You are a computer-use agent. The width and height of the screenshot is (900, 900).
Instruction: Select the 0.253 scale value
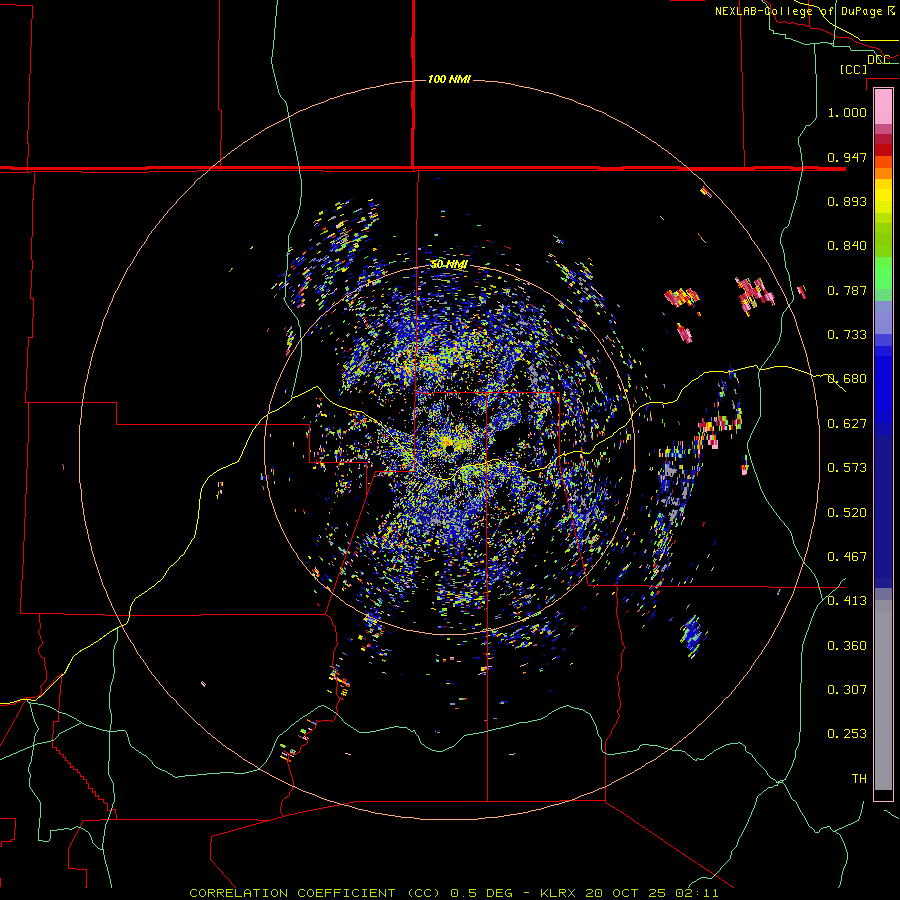847,734
